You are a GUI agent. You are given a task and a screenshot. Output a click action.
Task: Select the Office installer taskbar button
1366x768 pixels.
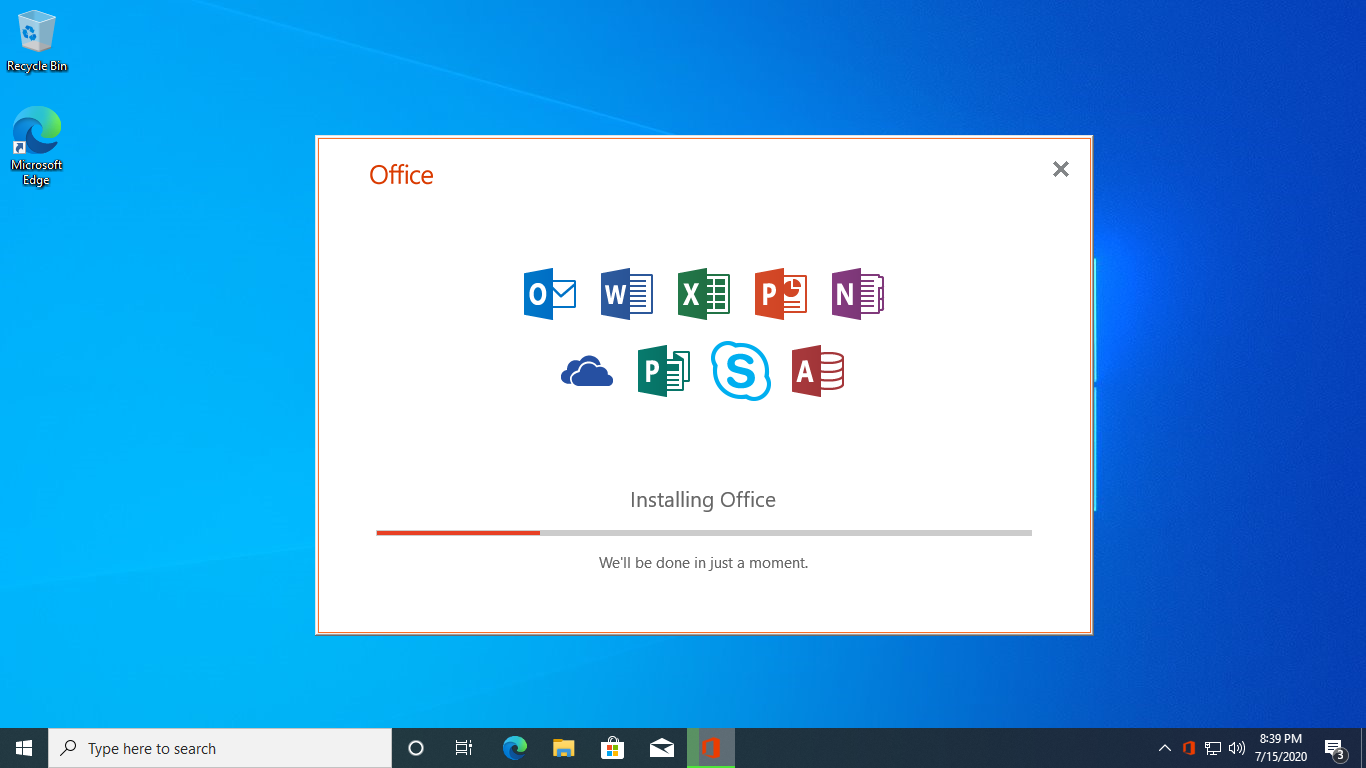coord(711,748)
